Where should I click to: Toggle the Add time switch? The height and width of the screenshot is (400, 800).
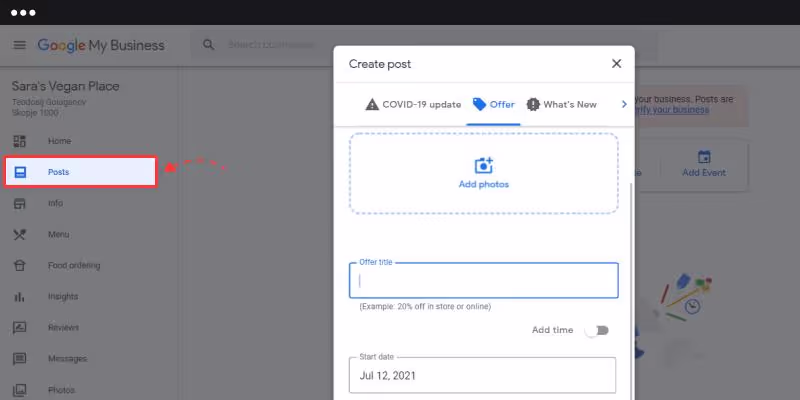coord(597,331)
